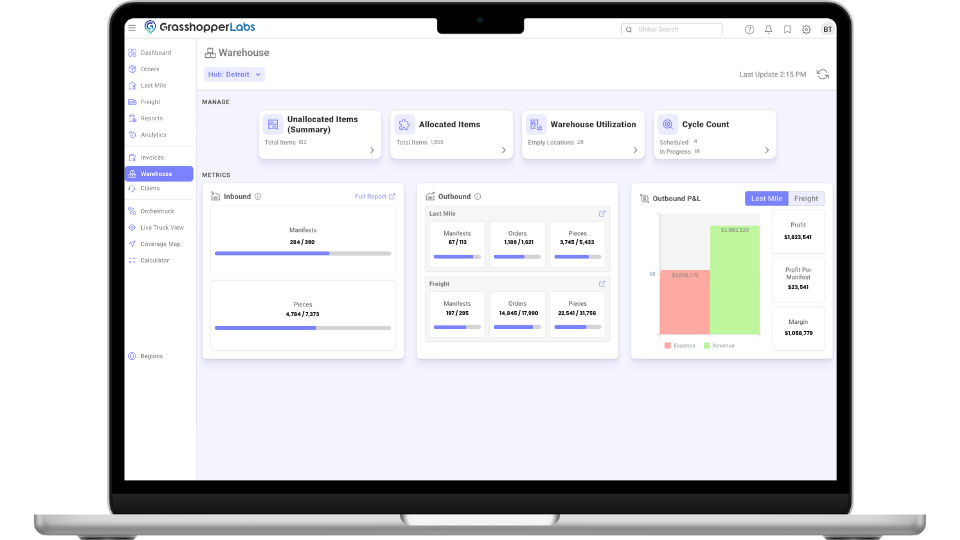Image resolution: width=960 pixels, height=540 pixels.
Task: Click the bookmark icon in header
Action: coord(787,29)
